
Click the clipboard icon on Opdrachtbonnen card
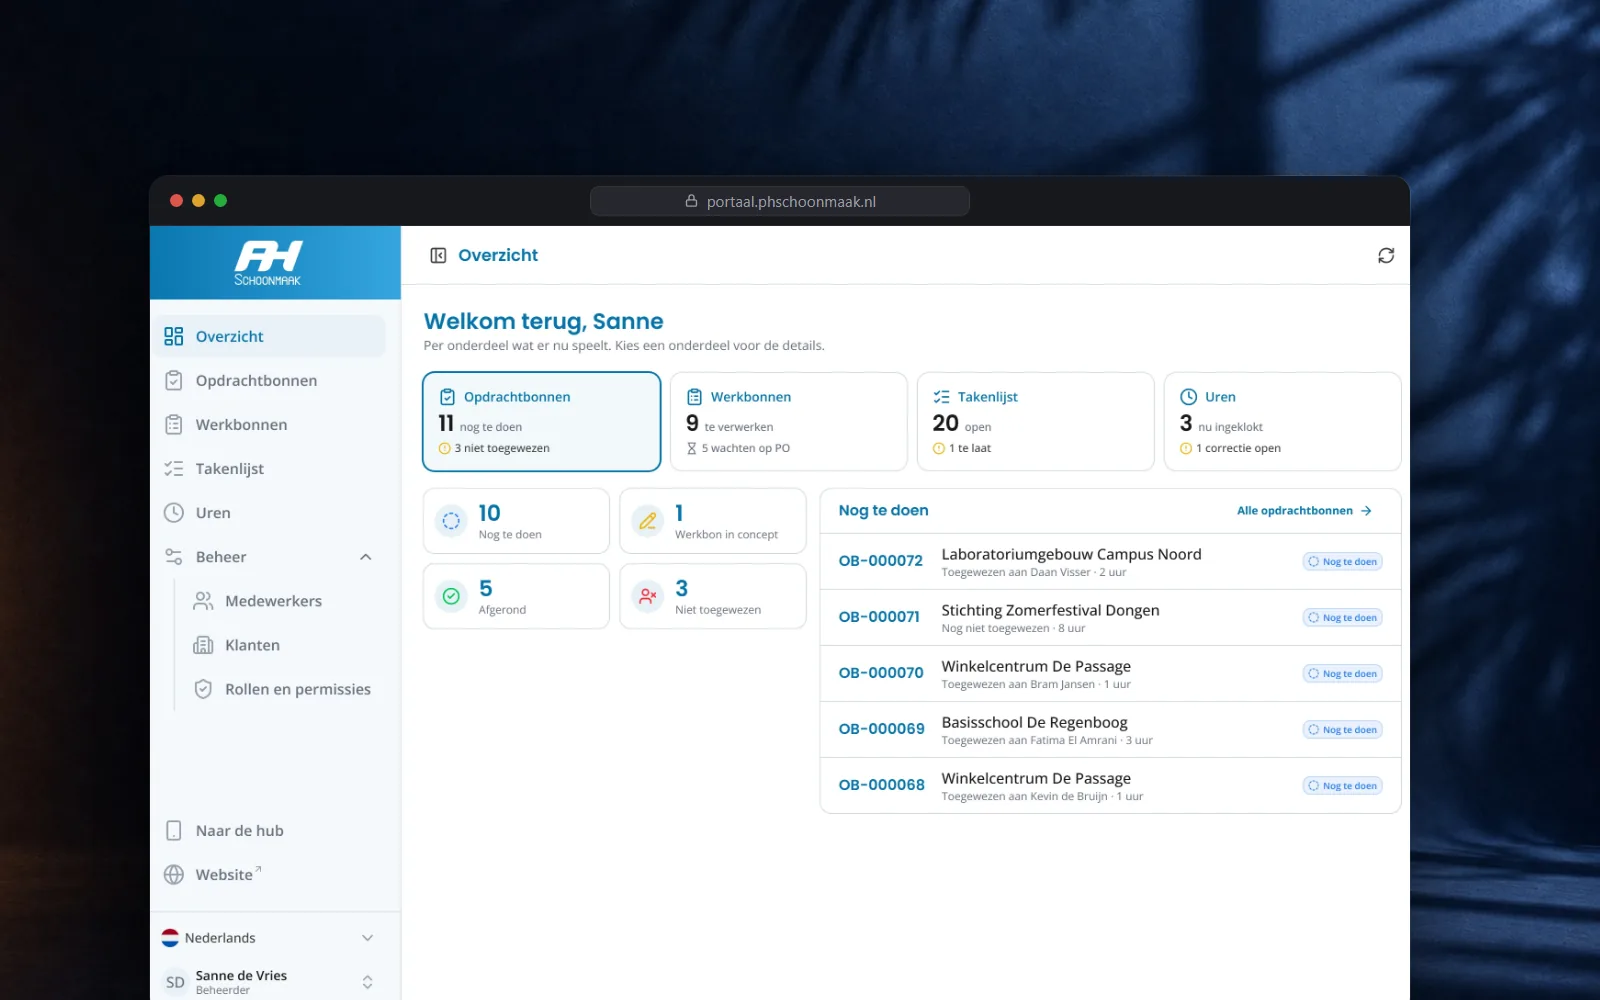(x=447, y=397)
